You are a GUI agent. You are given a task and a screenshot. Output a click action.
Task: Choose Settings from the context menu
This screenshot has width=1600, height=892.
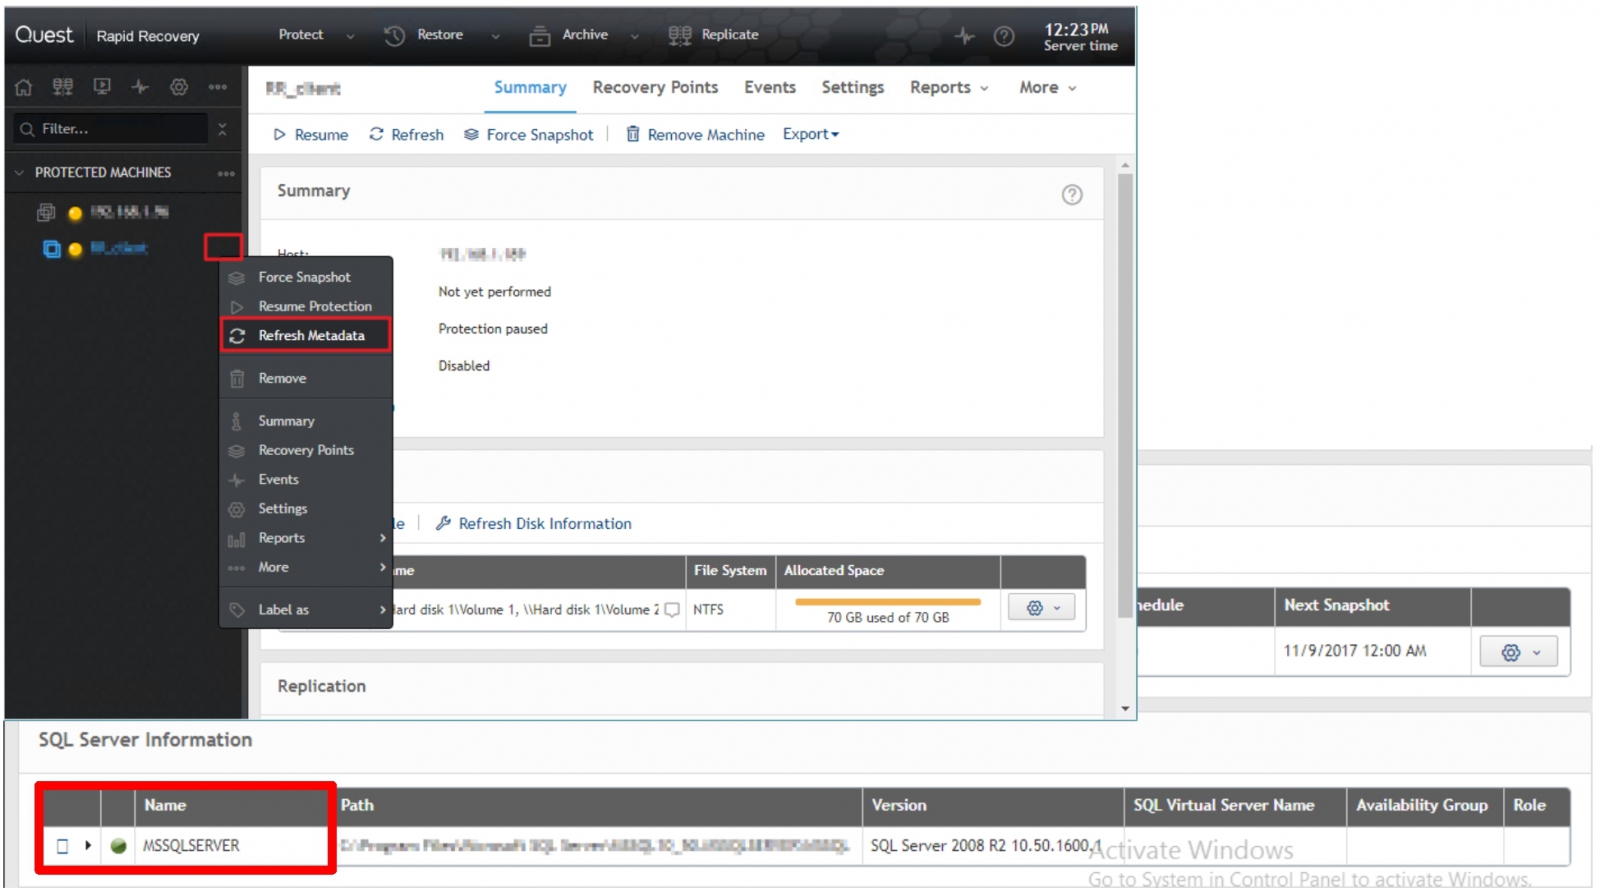(x=306, y=508)
